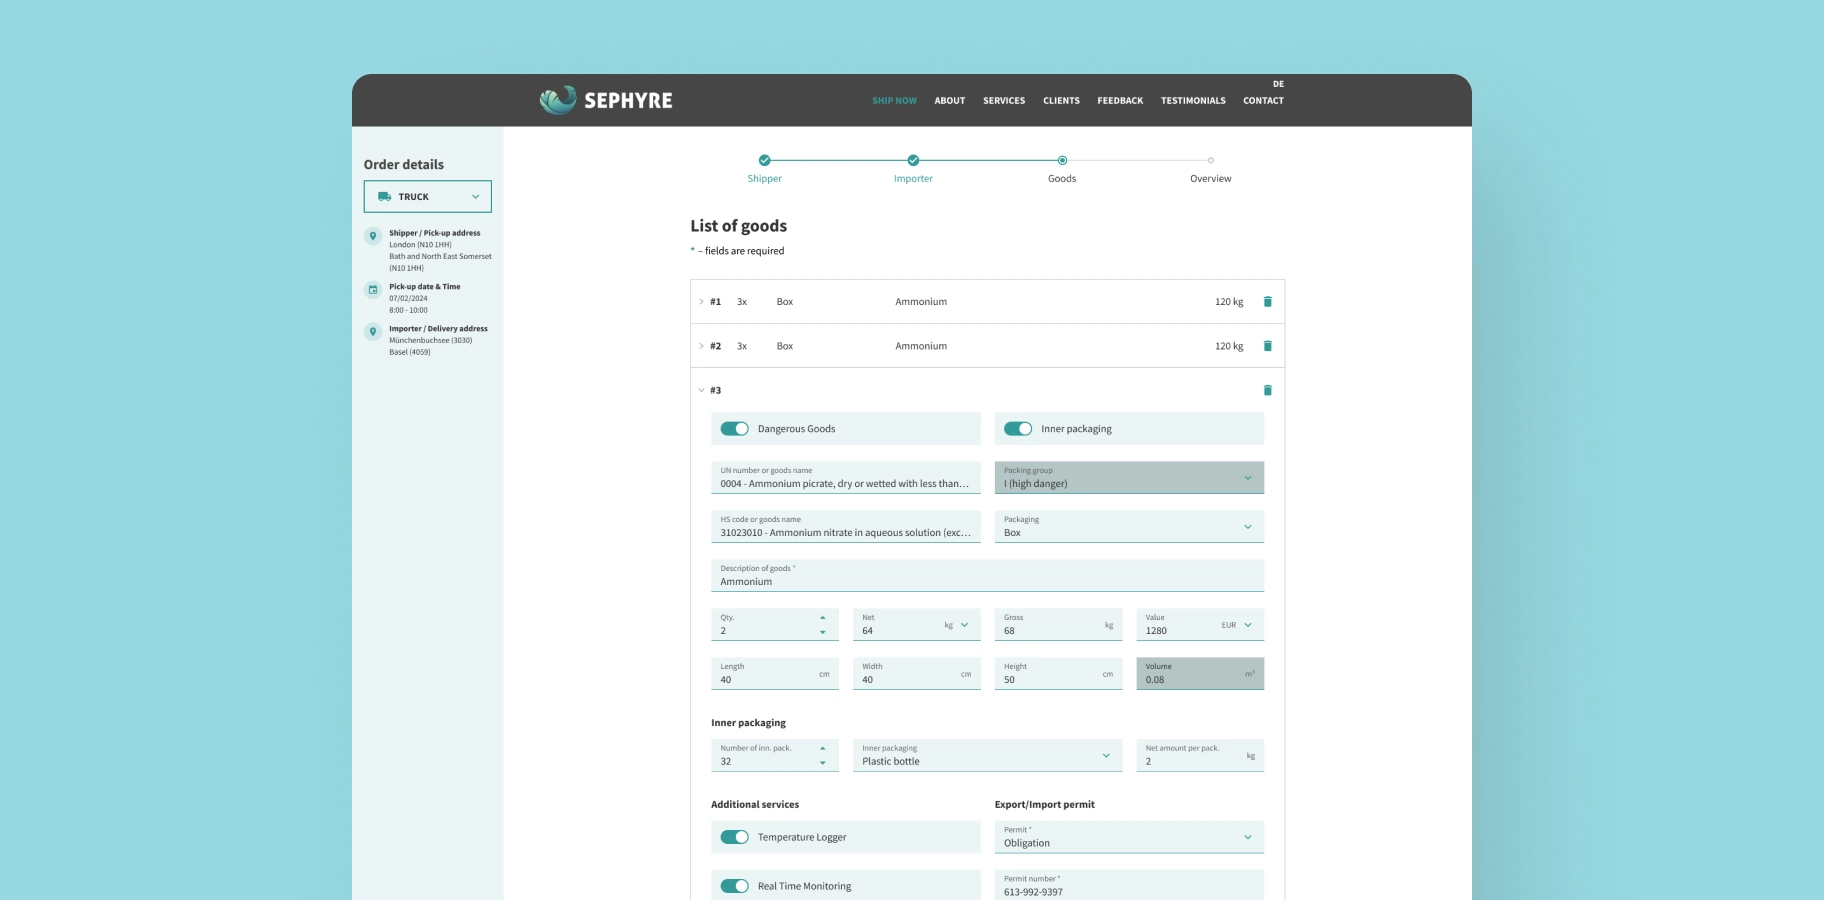Click the importer delivery address pin icon
The width and height of the screenshot is (1824, 900).
(x=373, y=332)
